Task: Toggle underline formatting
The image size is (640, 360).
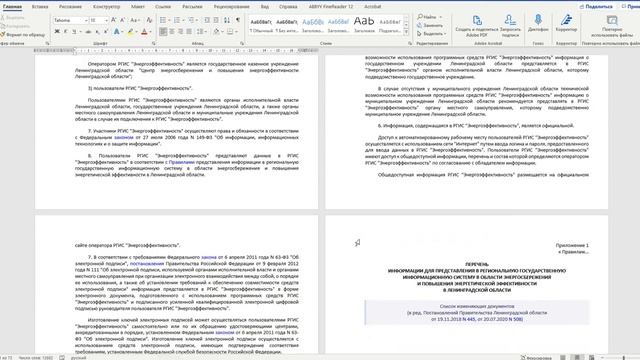Action: [74, 31]
